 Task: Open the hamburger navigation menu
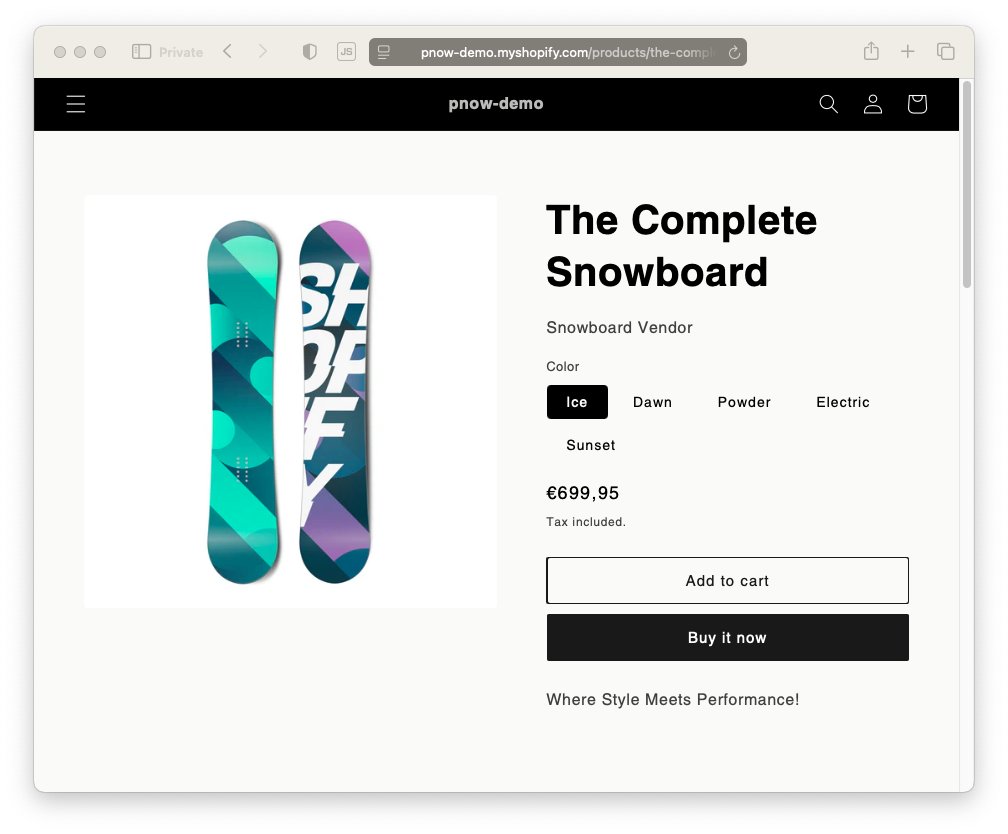point(76,104)
